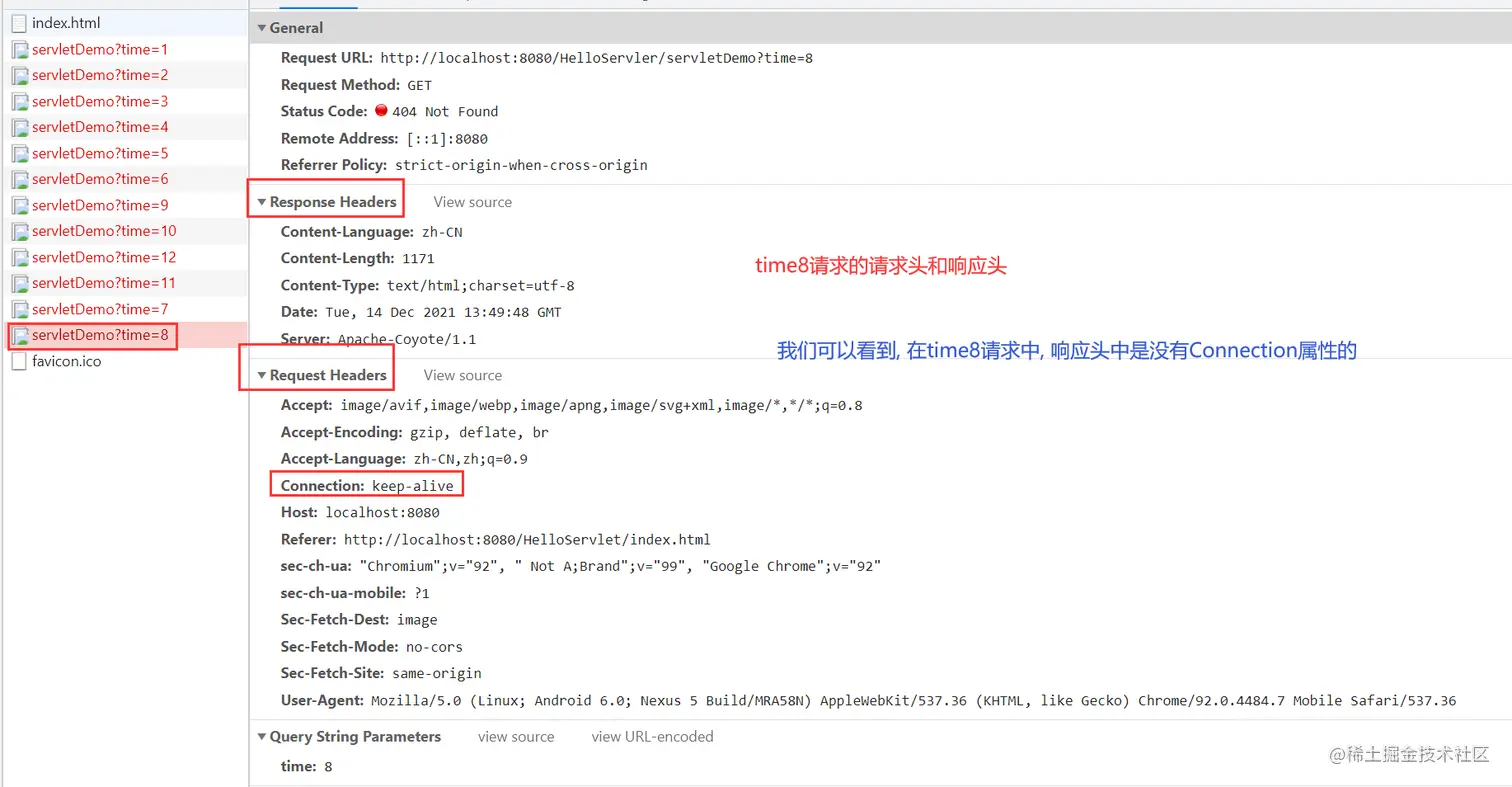1512x787 pixels.
Task: Click the Remote Address [::1]:8080 value
Action: 447,139
